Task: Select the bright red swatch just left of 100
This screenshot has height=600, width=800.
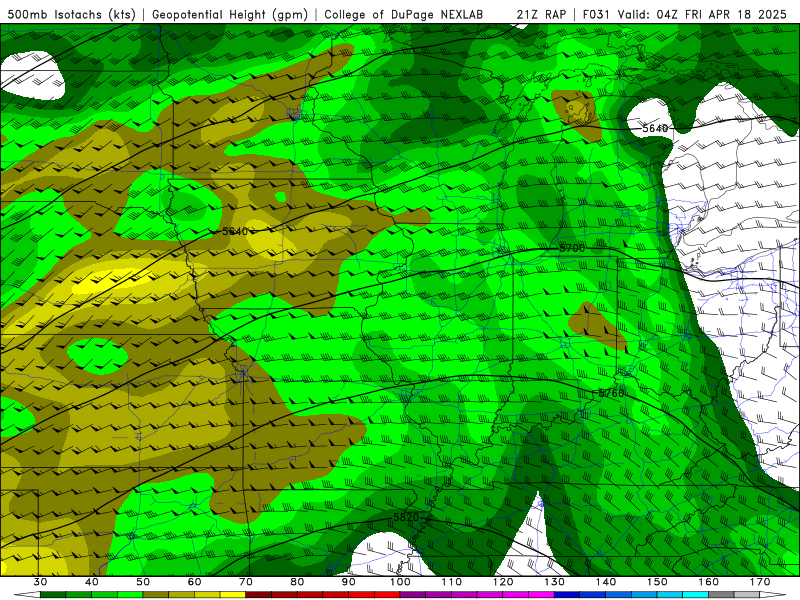Action: click(387, 595)
